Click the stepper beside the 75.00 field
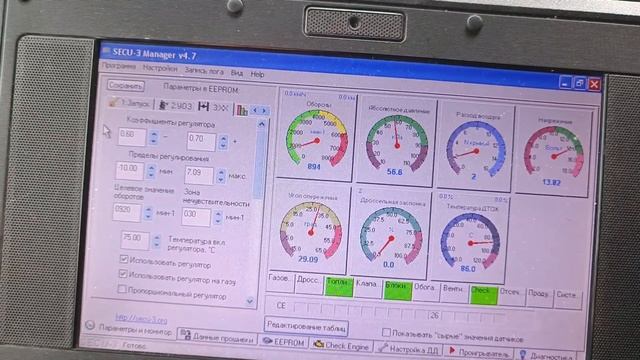This screenshot has width=640, height=360. click(156, 241)
